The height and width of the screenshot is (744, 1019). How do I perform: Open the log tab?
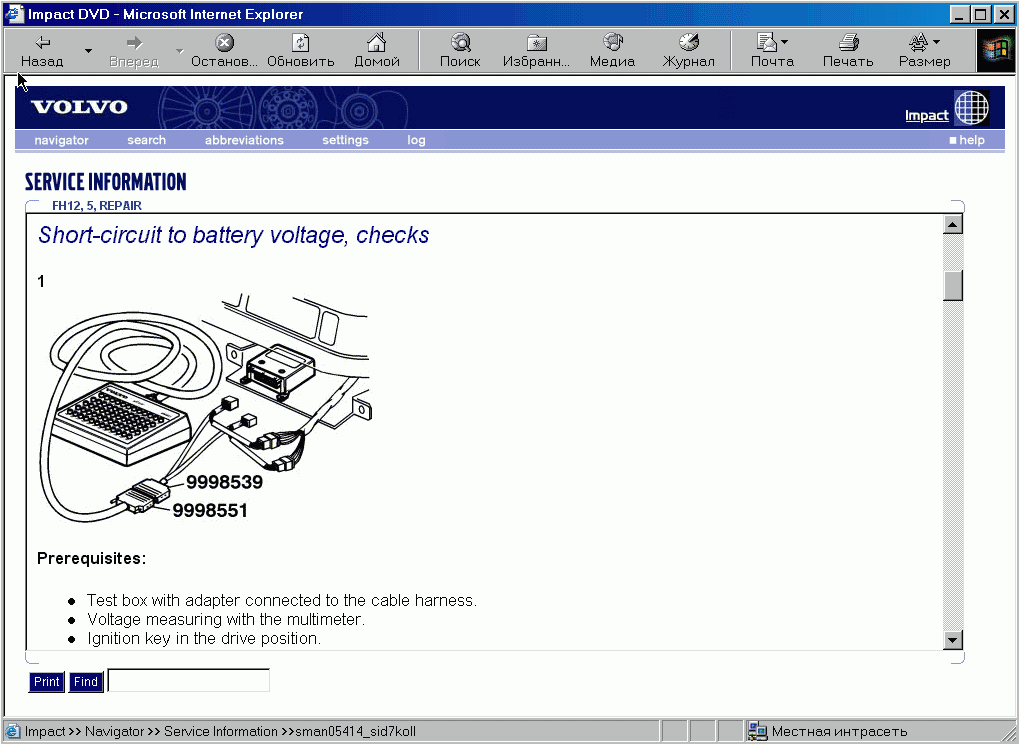point(417,140)
